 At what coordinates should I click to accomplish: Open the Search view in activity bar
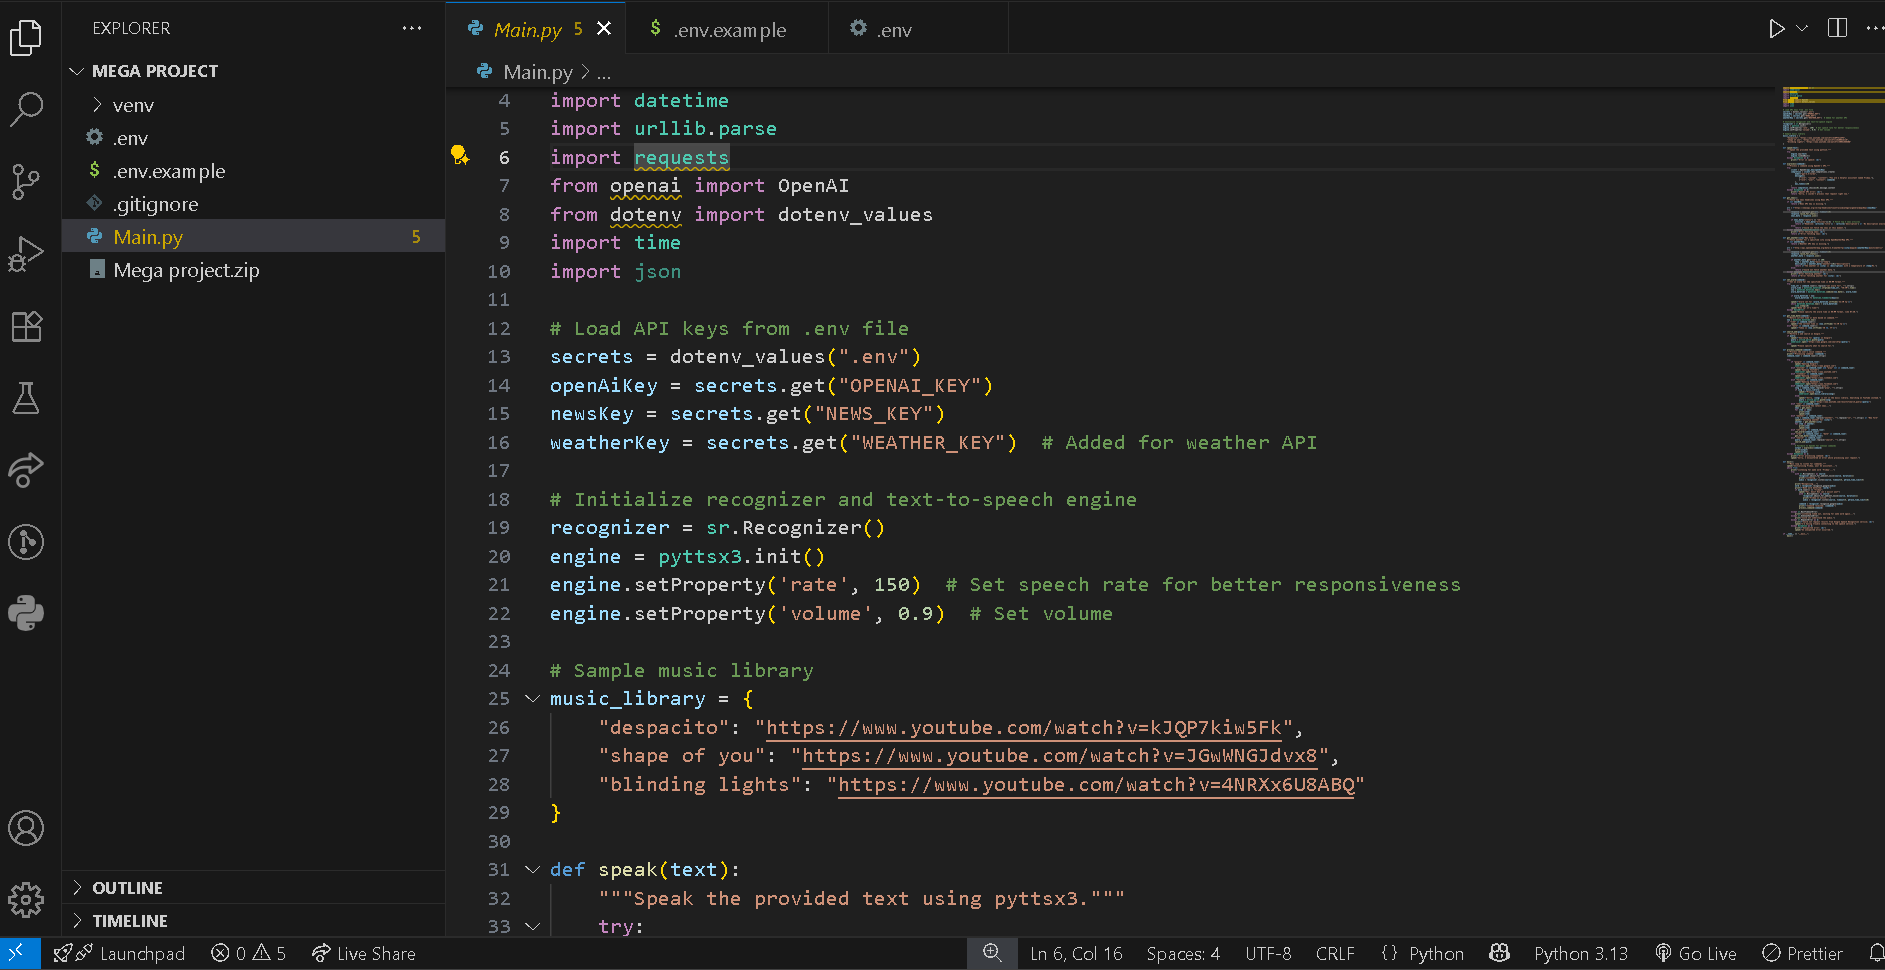pos(26,108)
